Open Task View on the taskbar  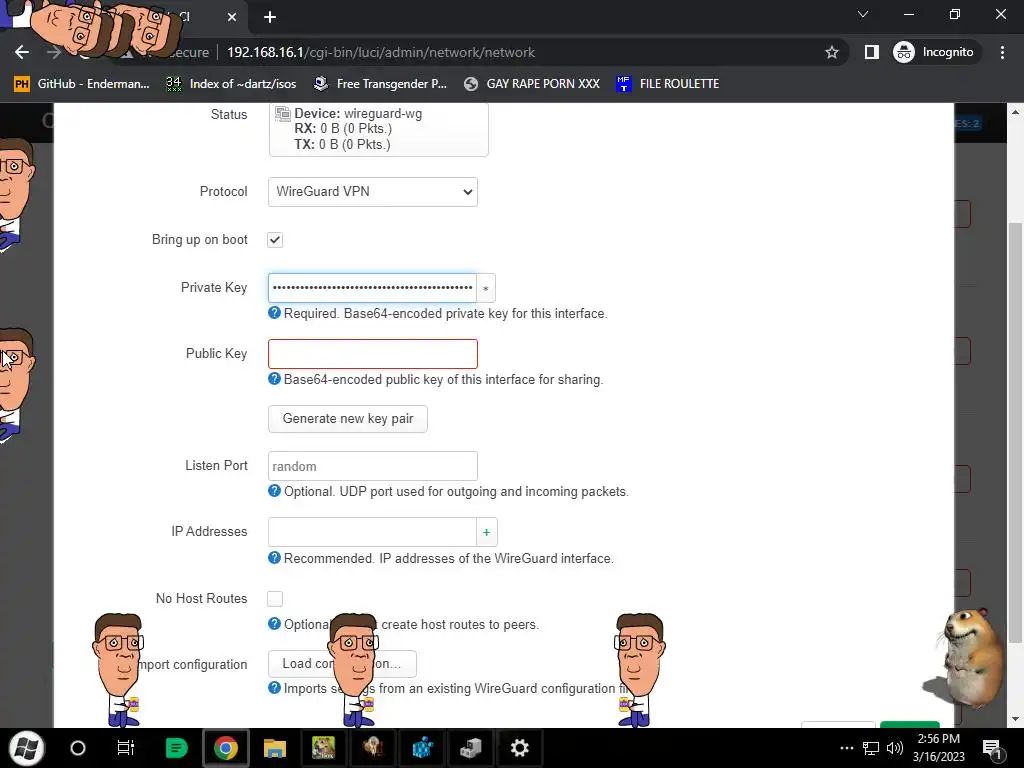click(125, 748)
